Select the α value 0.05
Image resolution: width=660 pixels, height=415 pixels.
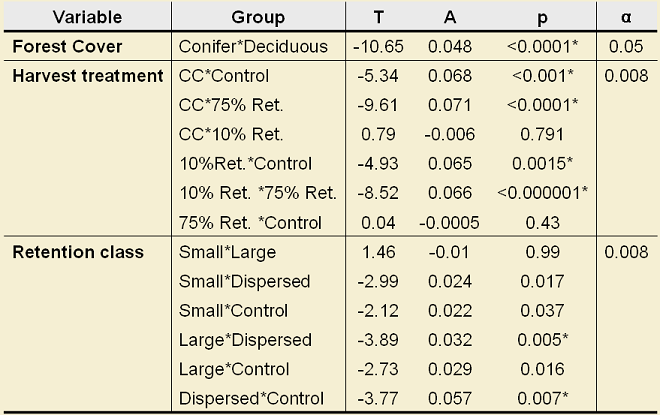click(625, 47)
